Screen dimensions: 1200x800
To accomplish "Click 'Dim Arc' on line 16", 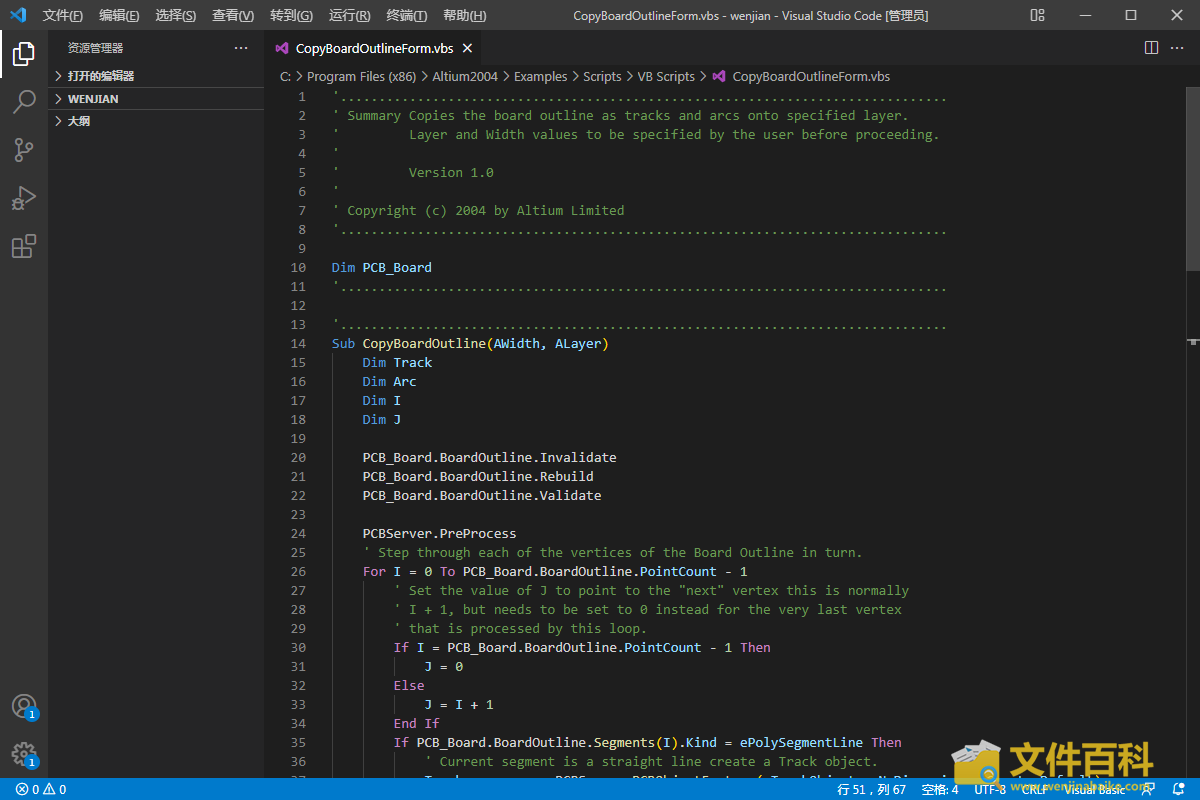I will coord(389,382).
